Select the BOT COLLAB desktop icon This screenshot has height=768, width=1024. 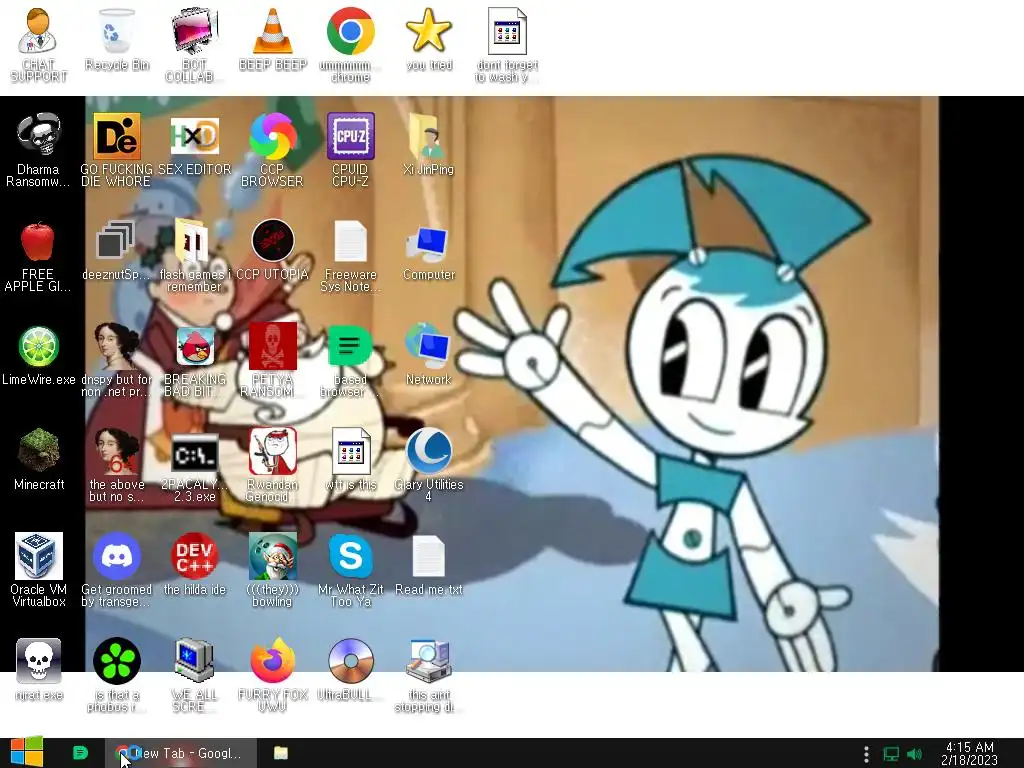click(x=195, y=44)
